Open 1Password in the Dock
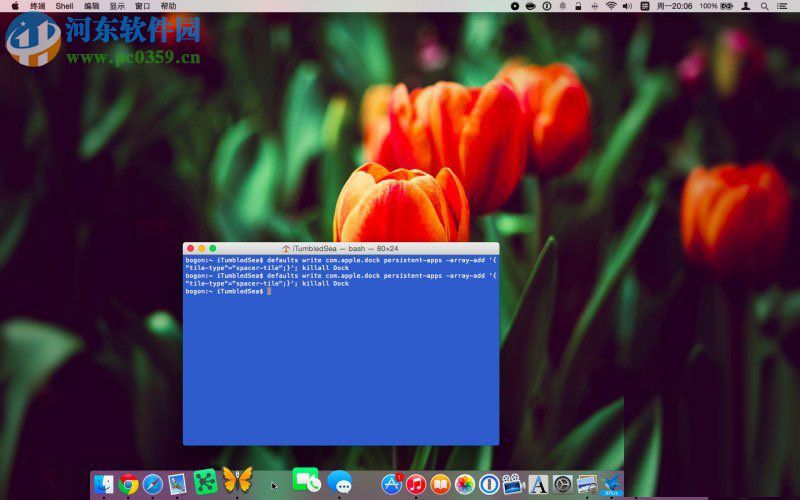The image size is (800, 500). click(489, 484)
